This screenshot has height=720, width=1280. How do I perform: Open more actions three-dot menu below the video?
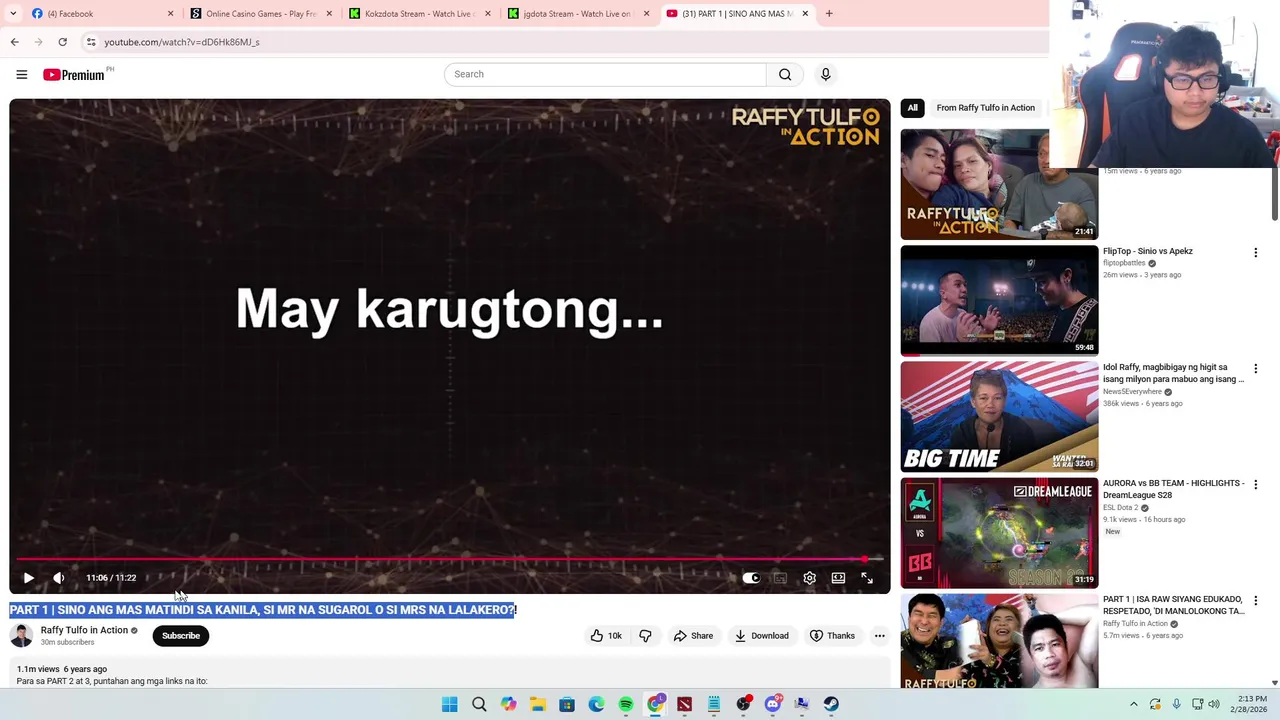(880, 636)
